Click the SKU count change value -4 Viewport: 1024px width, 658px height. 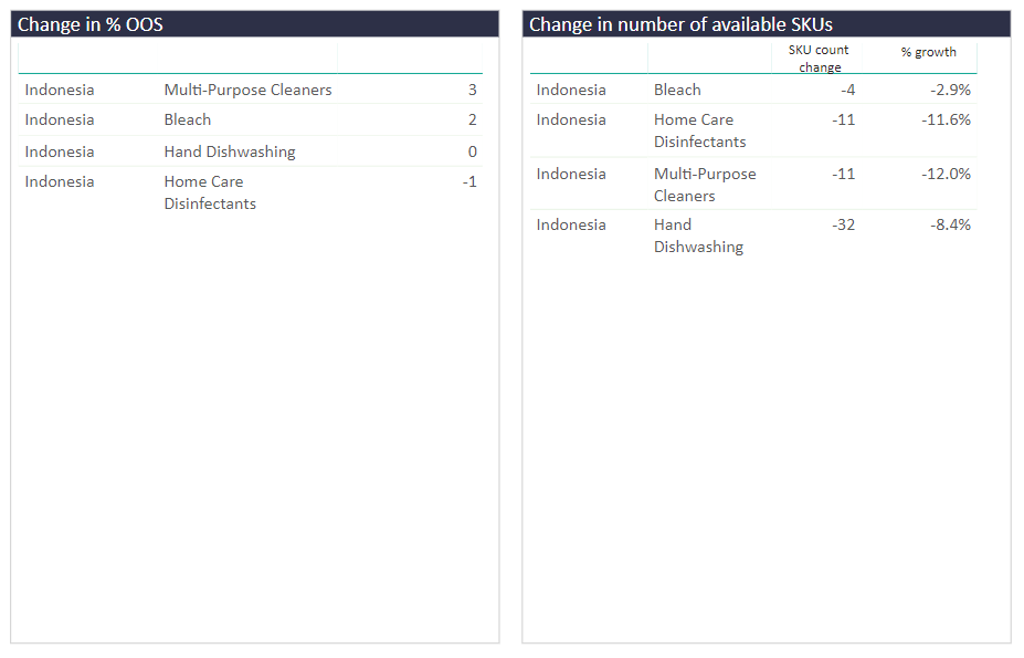tap(847, 90)
